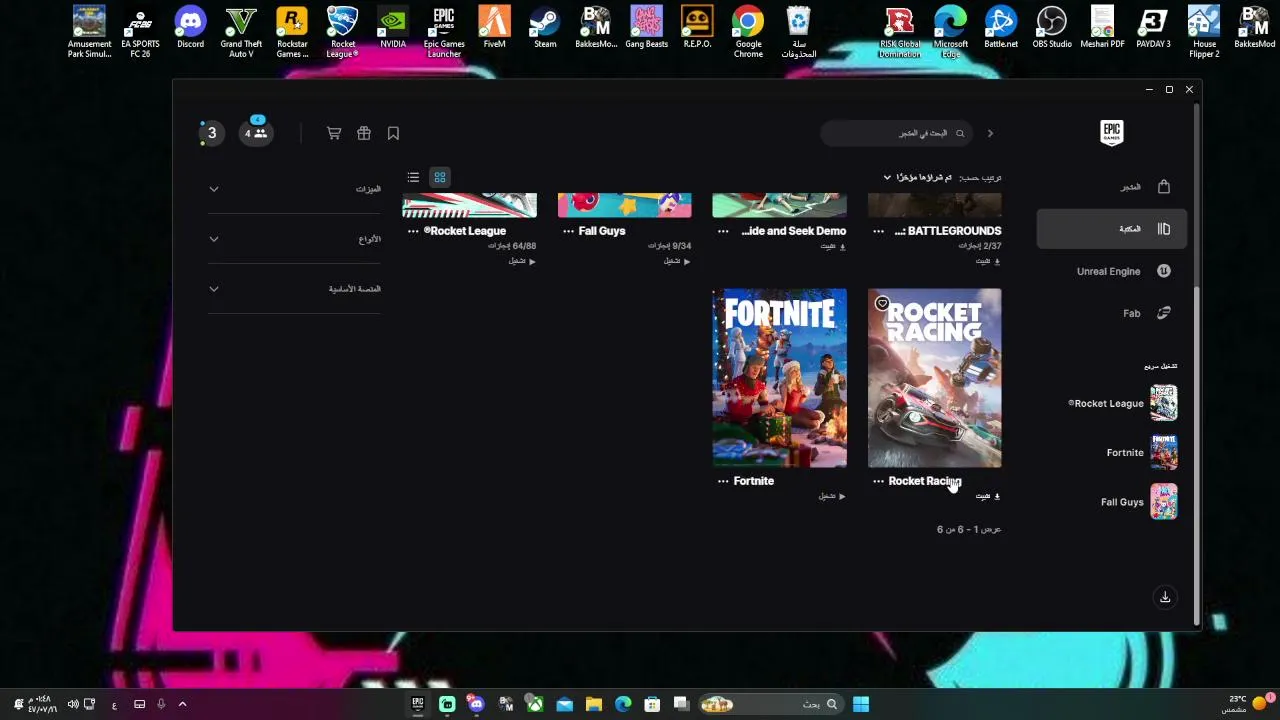1280x720 pixels.
Task: Click install button under Hide and Seek Demo
Action: click(833, 246)
